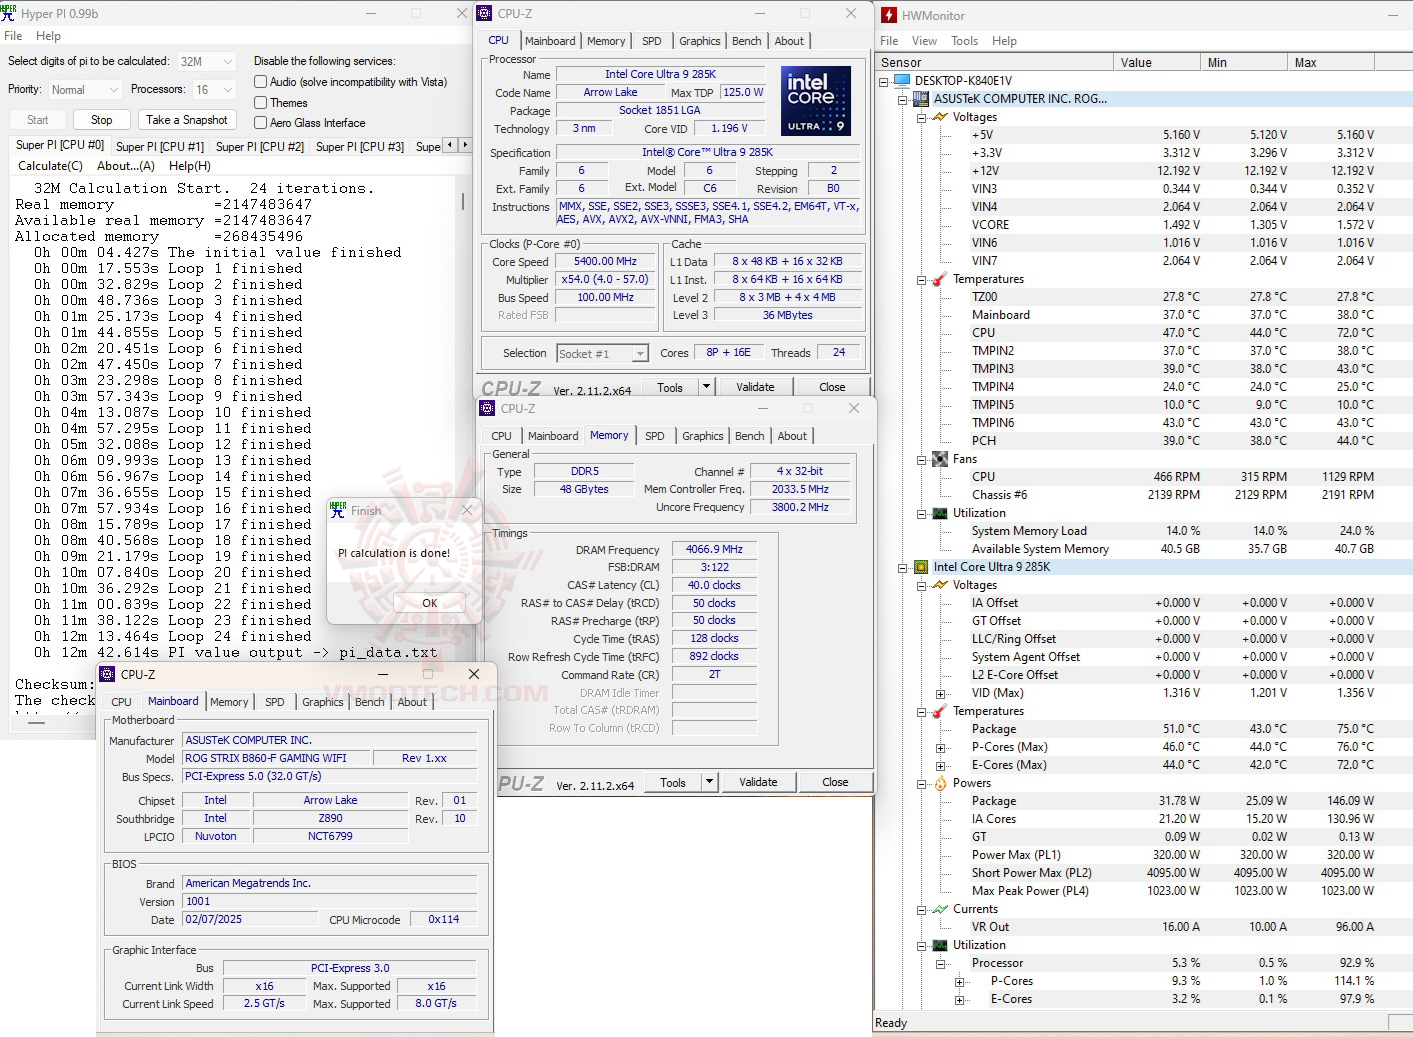1413x1037 pixels.
Task: Open the Socket #1 selection dropdown in CPU-Z
Action: (x=603, y=353)
